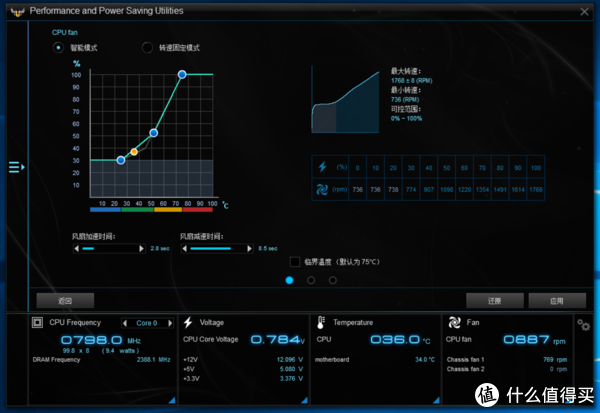Click the CPU Frequency chip icon
Image resolution: width=600 pixels, height=413 pixels.
pos(37,322)
